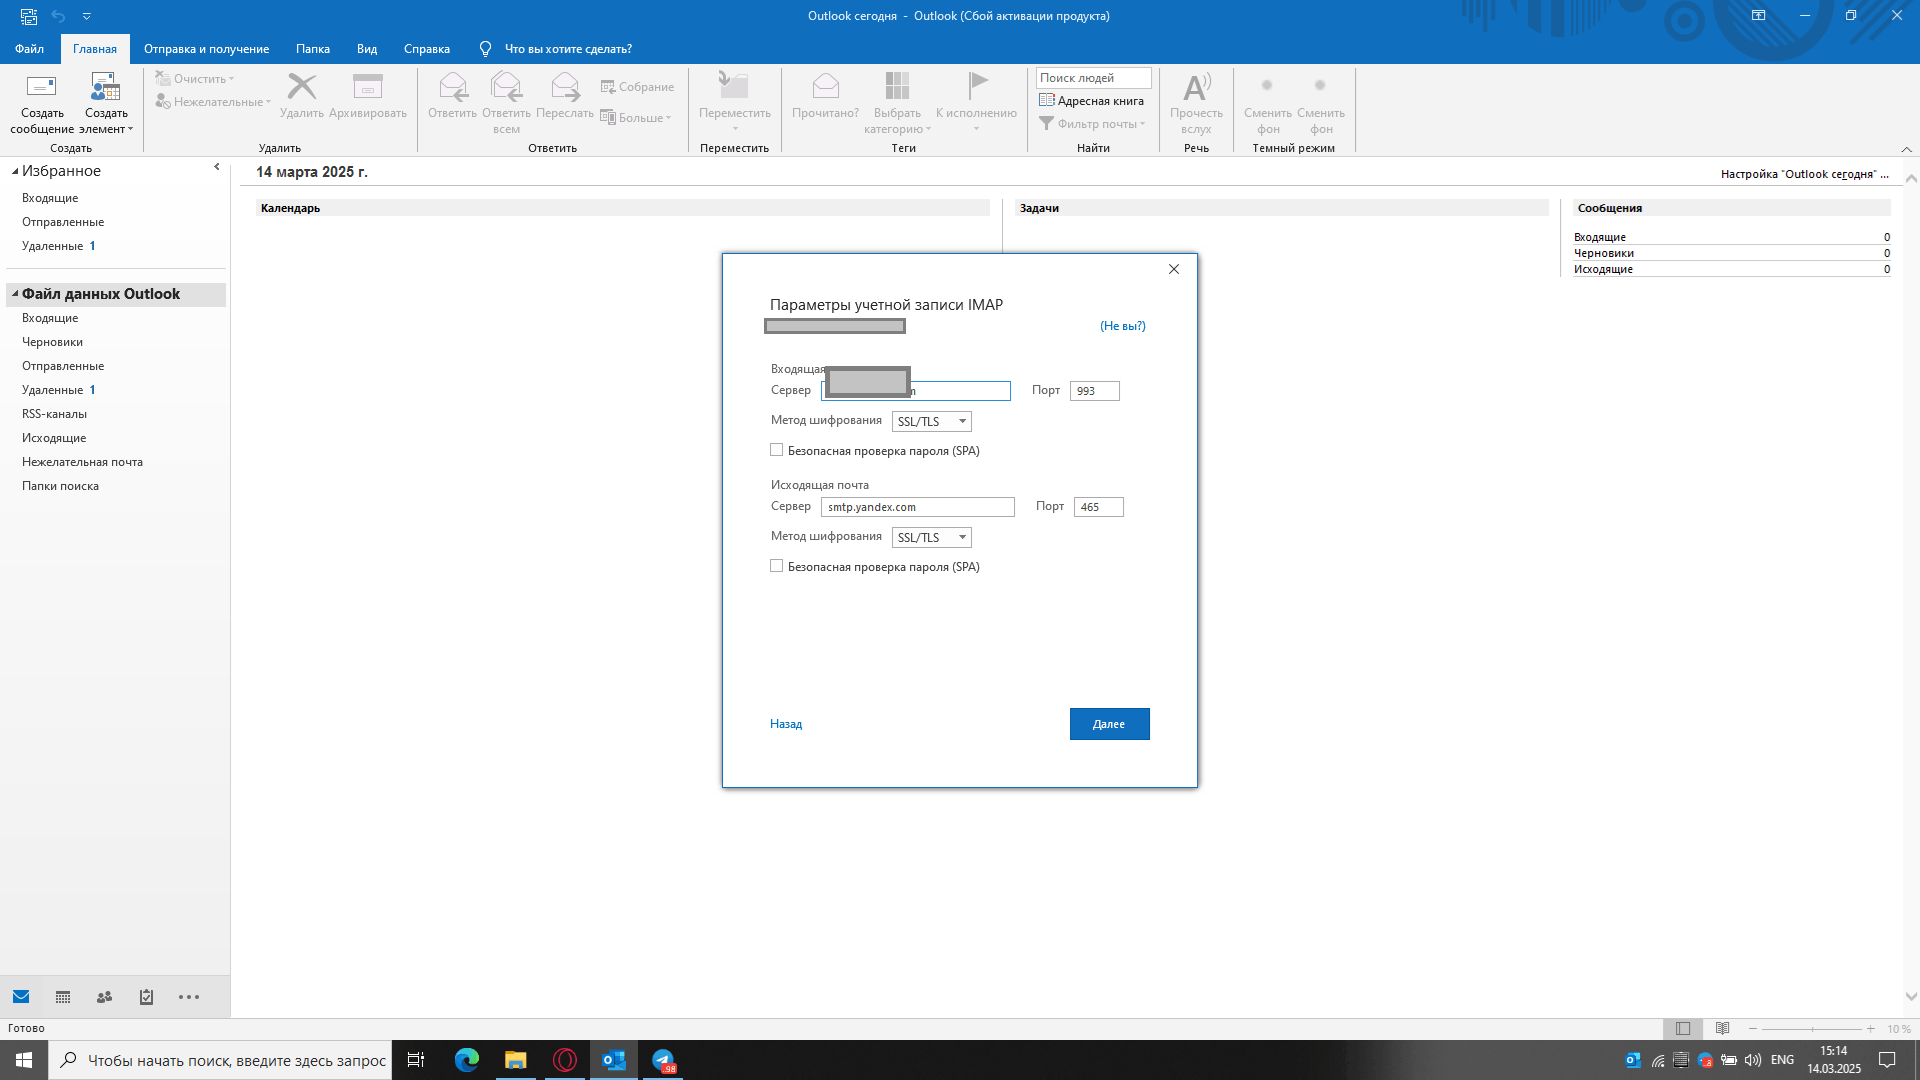Open the File (Файл) tab

coord(29,49)
